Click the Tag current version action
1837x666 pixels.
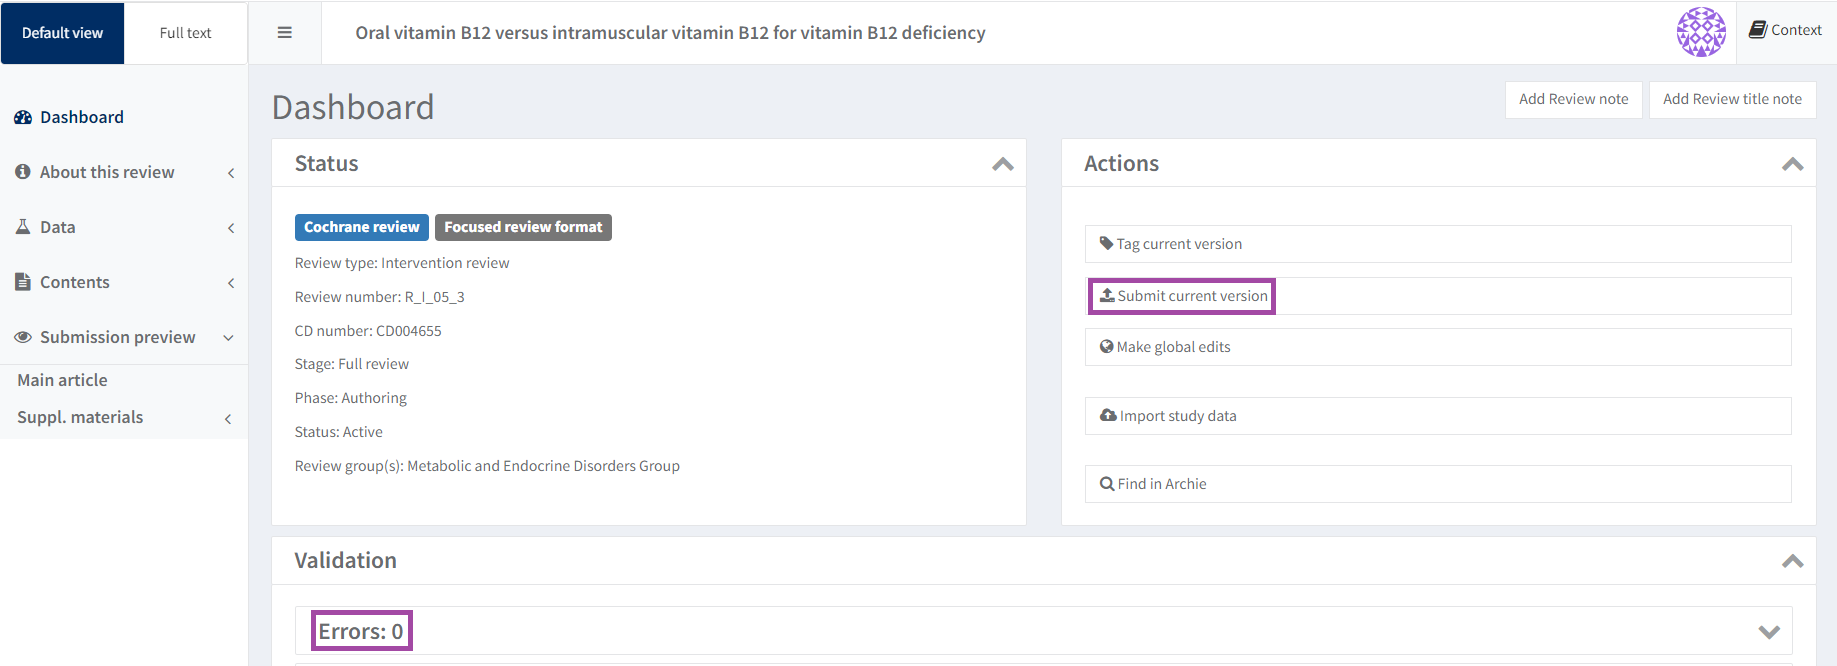pyautogui.click(x=1179, y=244)
